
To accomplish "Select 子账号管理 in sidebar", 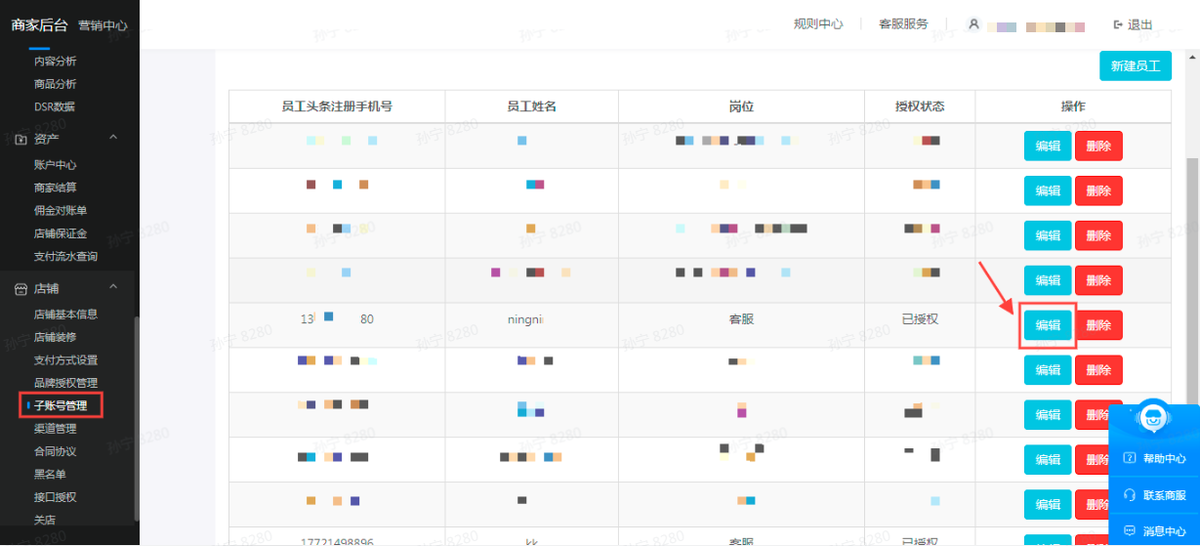I will point(60,406).
